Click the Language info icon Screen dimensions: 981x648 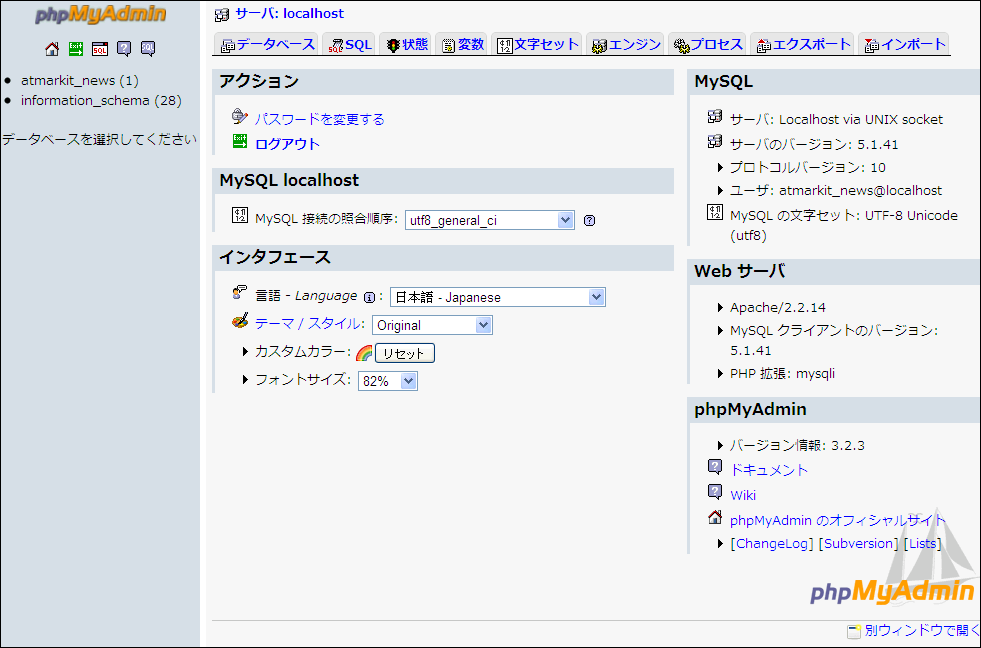369,298
